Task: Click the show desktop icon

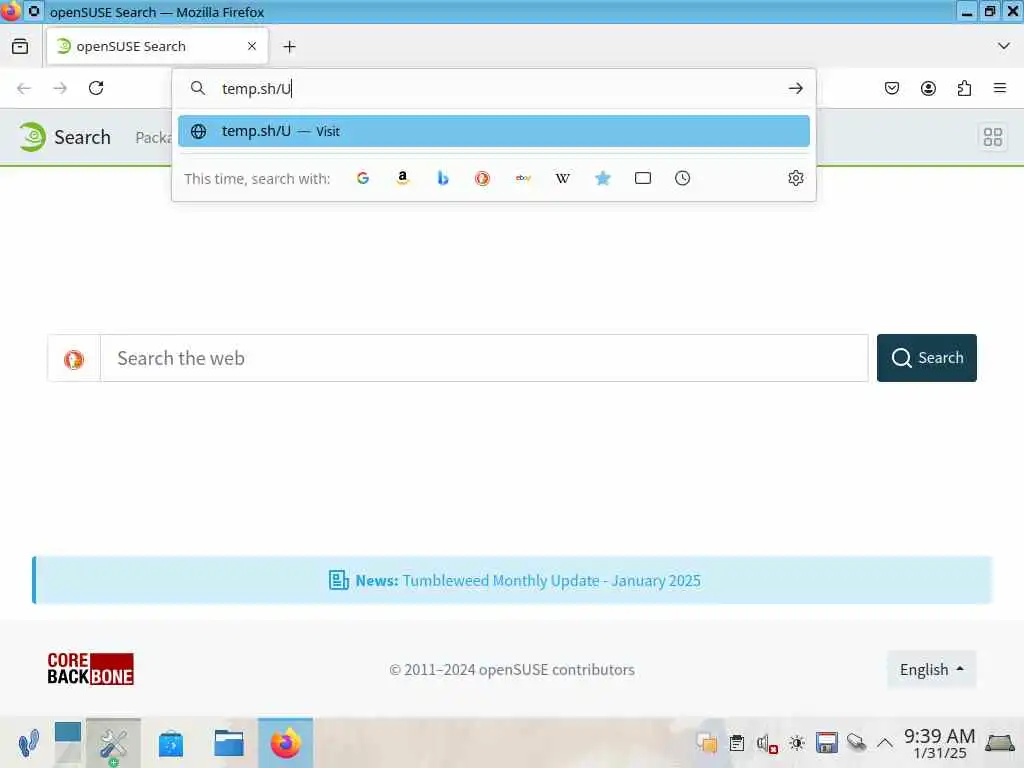Action: coord(1000,743)
